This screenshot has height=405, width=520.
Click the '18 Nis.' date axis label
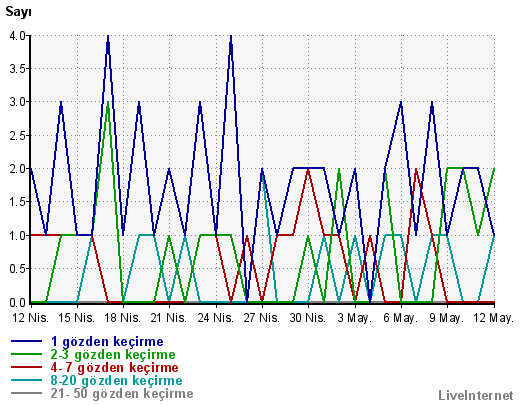(x=123, y=318)
